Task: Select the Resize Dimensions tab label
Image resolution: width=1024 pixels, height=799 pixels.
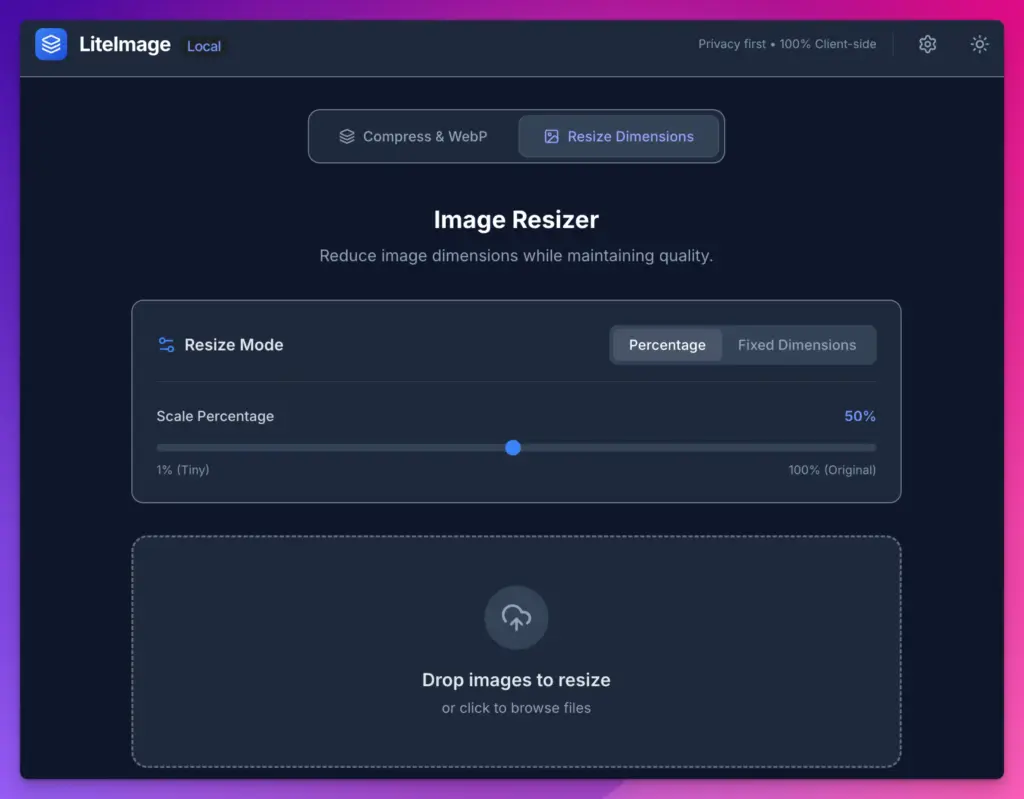Action: coord(630,136)
